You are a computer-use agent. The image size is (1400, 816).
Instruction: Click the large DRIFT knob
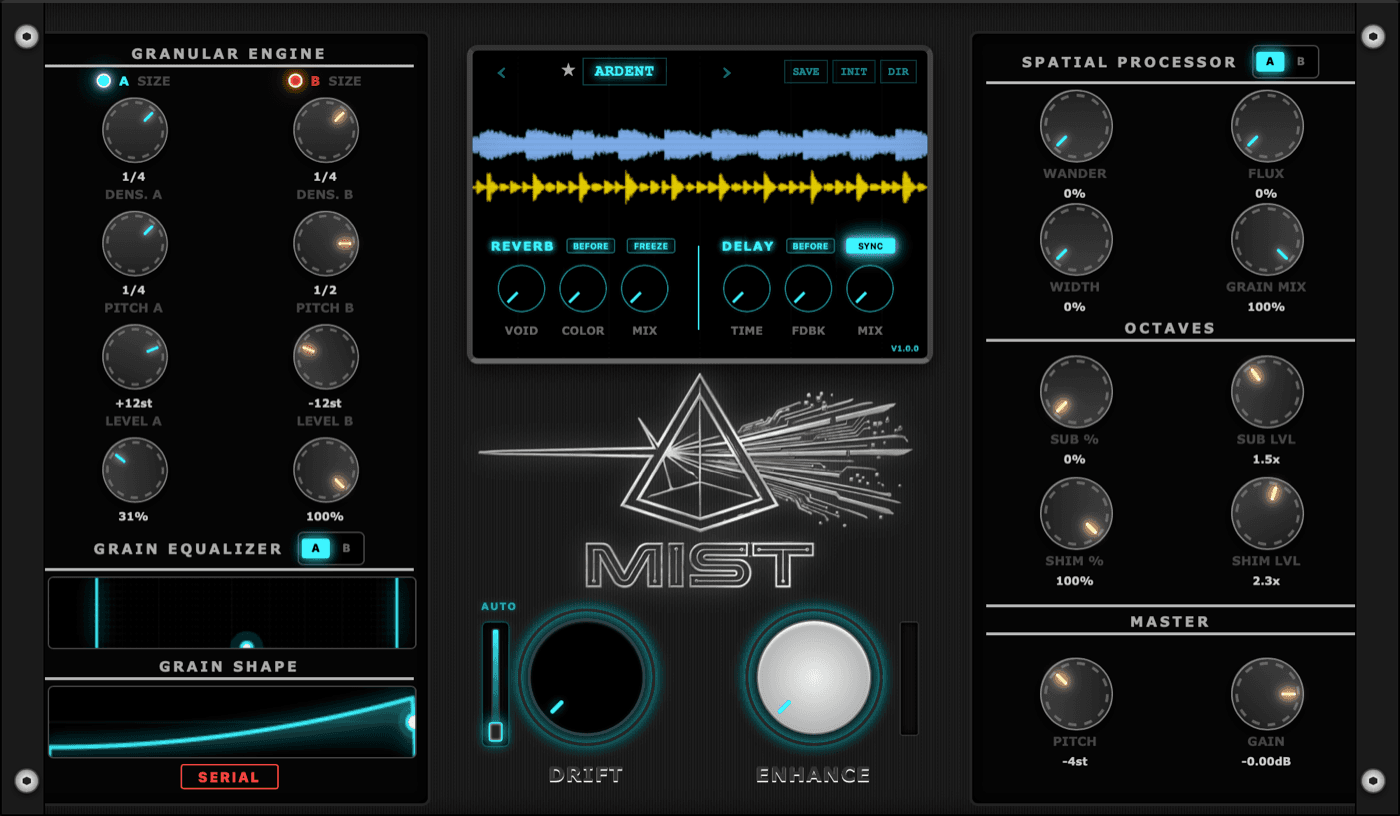(x=586, y=678)
